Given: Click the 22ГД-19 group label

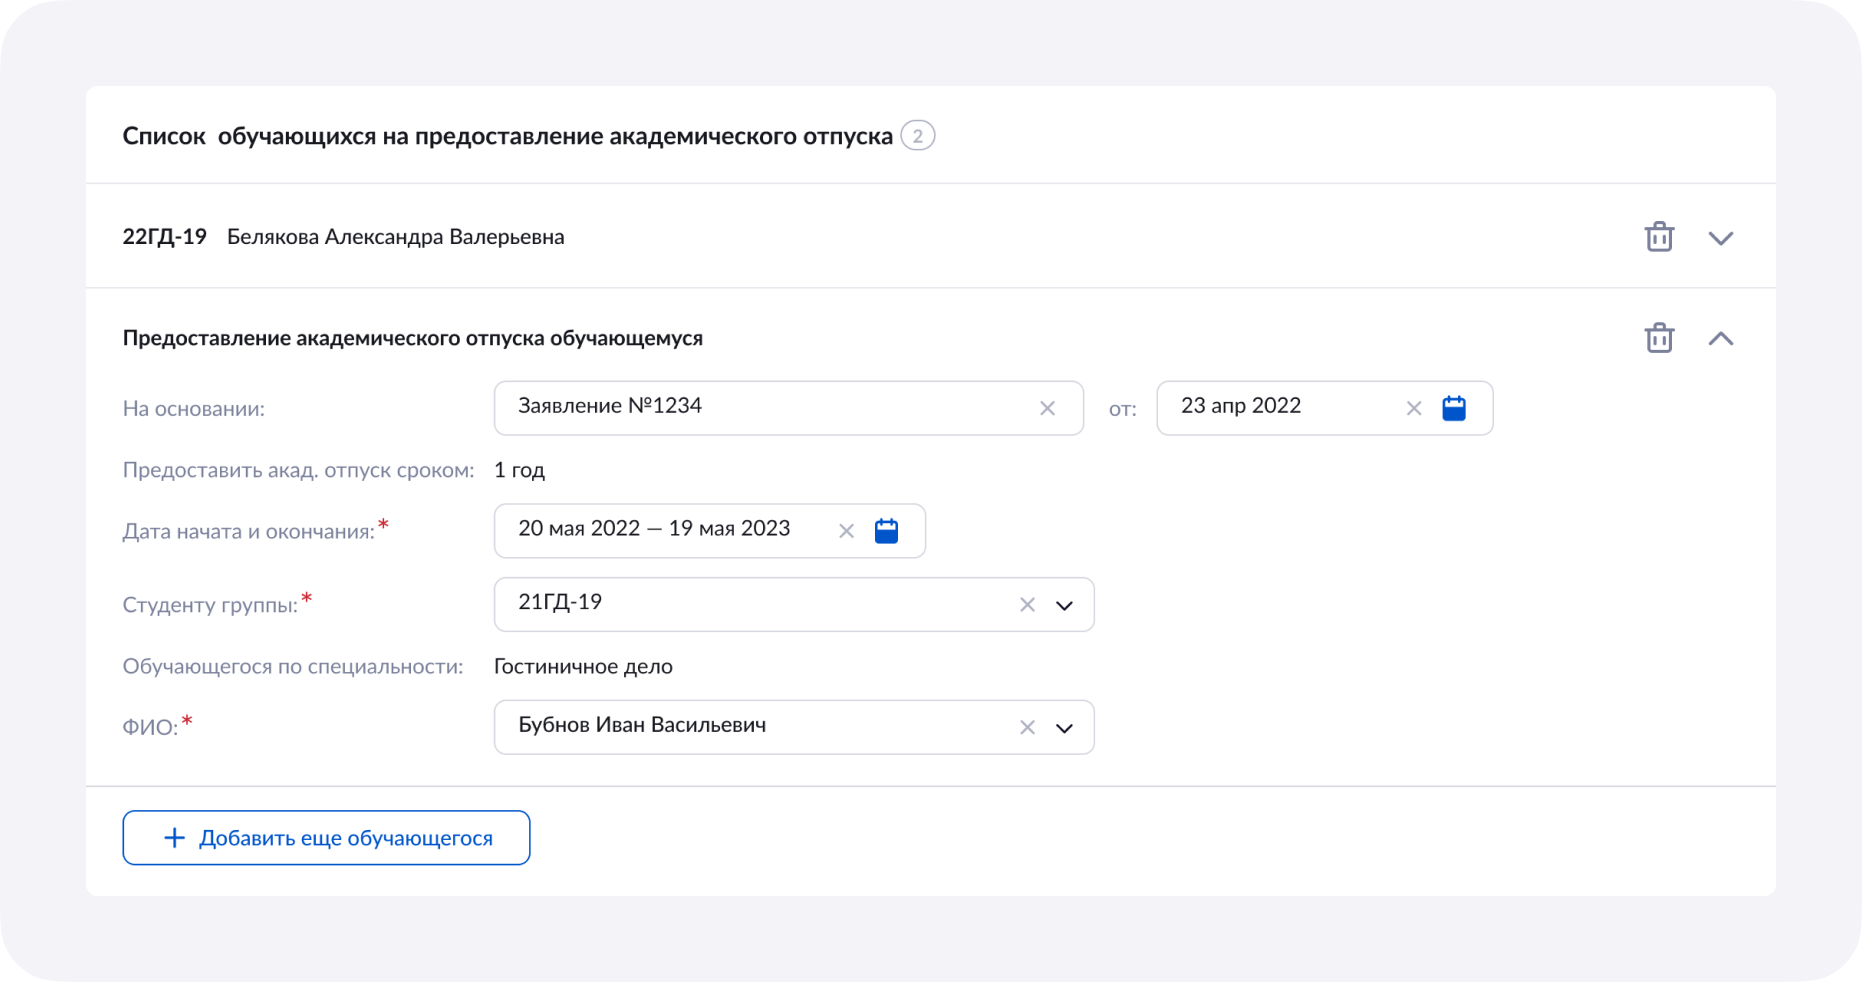Looking at the screenshot, I should 164,237.
